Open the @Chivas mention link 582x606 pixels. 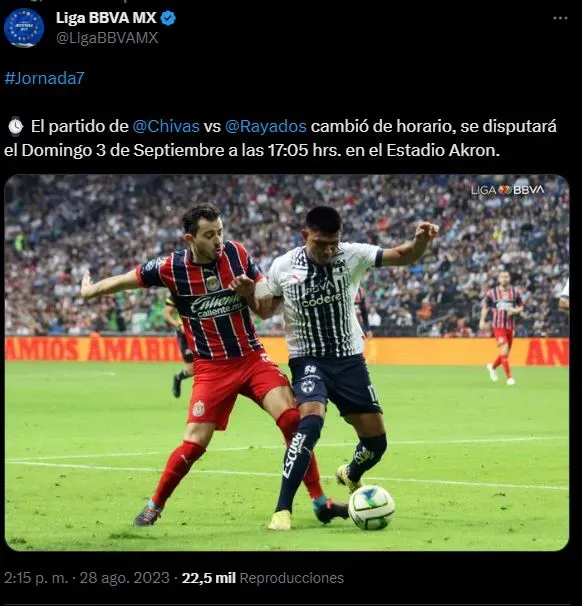[x=166, y=126]
